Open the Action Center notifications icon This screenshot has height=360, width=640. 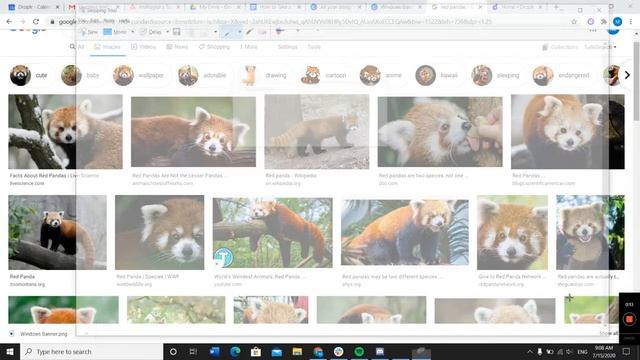[627, 351]
